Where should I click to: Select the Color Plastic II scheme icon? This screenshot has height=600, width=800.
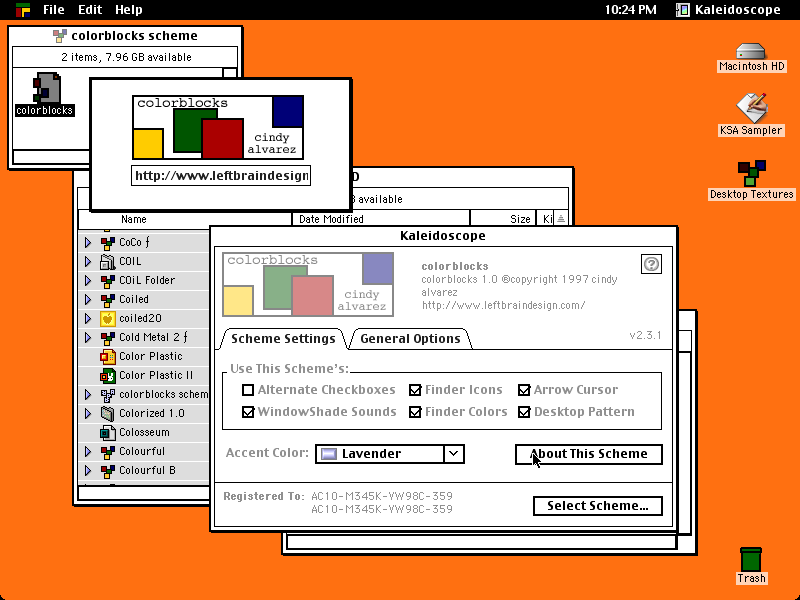pos(107,376)
